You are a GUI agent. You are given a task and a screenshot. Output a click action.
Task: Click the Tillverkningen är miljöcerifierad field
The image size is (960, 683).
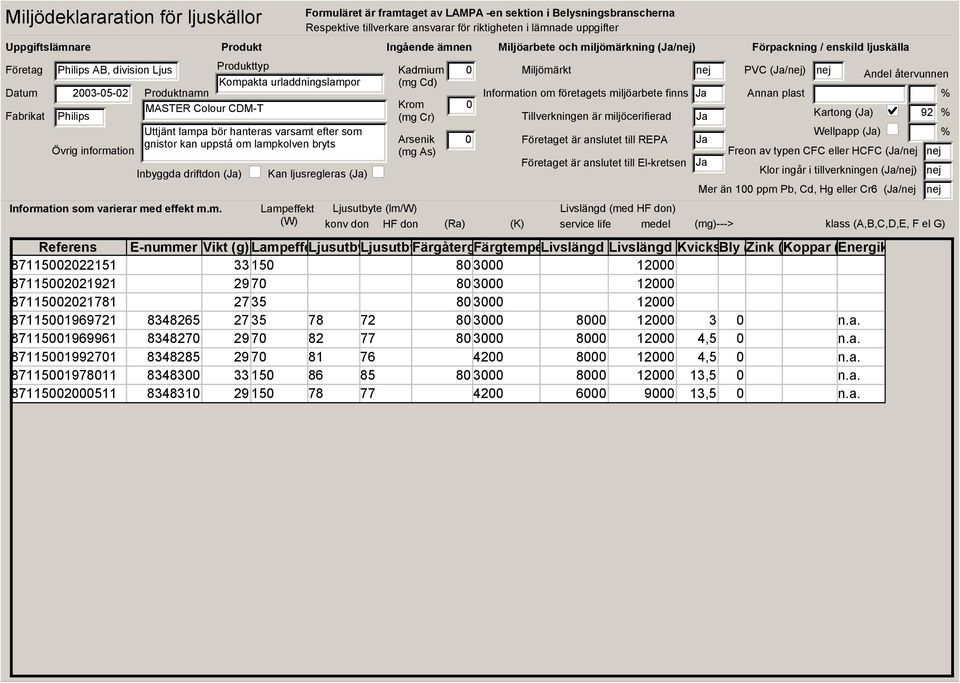[709, 117]
